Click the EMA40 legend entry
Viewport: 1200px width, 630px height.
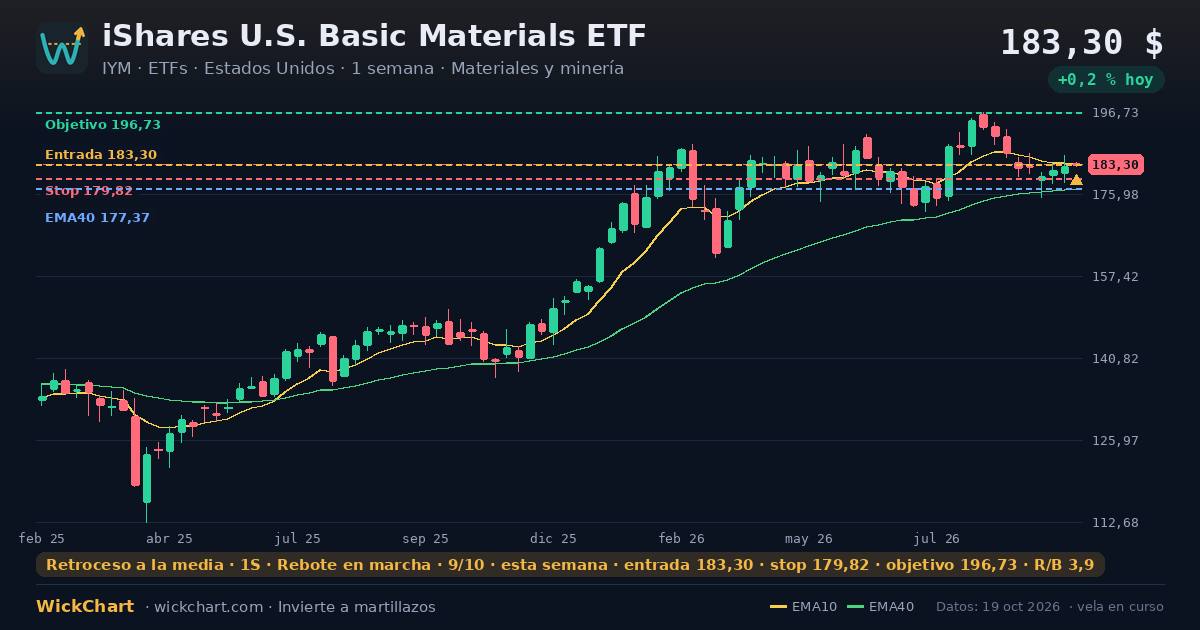[x=880, y=607]
